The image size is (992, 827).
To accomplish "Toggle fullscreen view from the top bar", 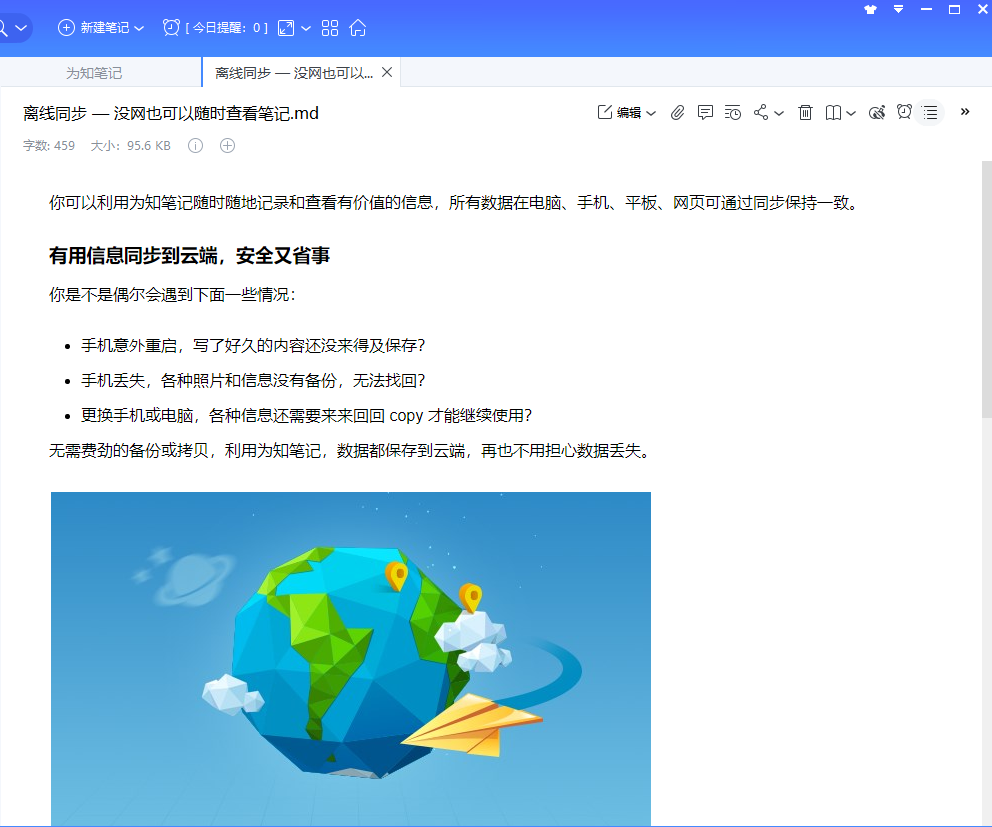I will click(287, 28).
